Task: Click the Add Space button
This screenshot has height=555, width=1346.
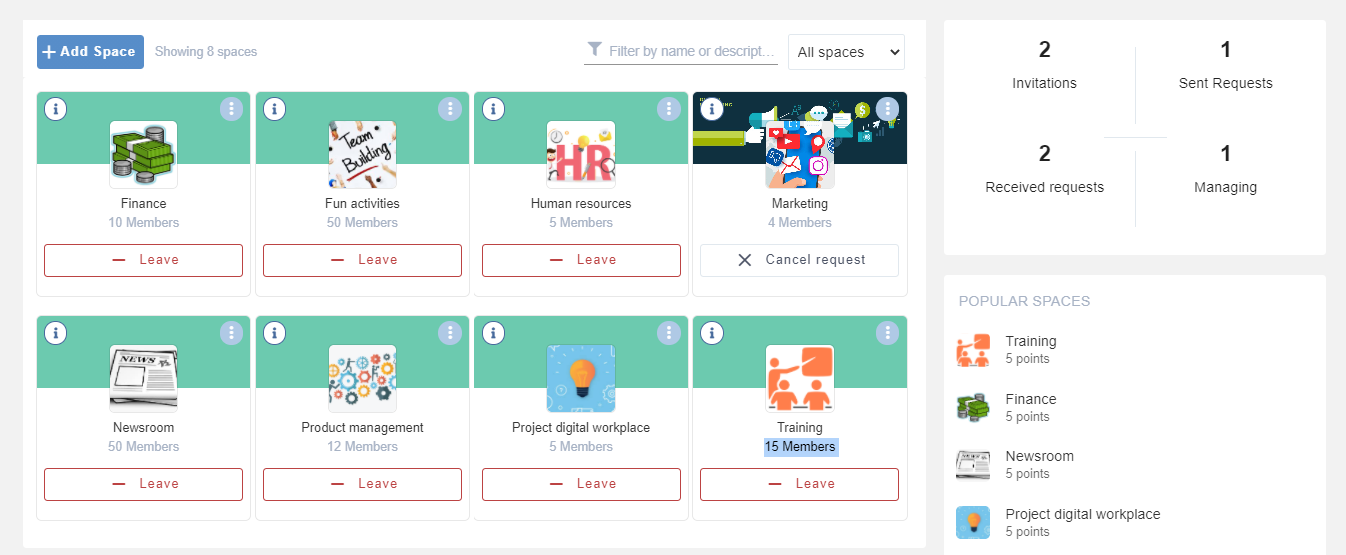Action: 90,52
